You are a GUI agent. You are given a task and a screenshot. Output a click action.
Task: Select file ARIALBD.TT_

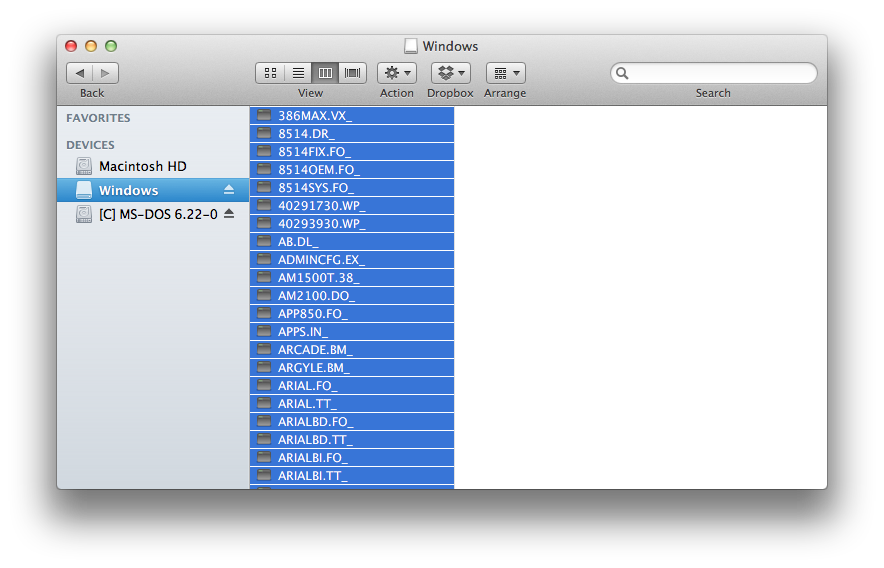pyautogui.click(x=352, y=440)
